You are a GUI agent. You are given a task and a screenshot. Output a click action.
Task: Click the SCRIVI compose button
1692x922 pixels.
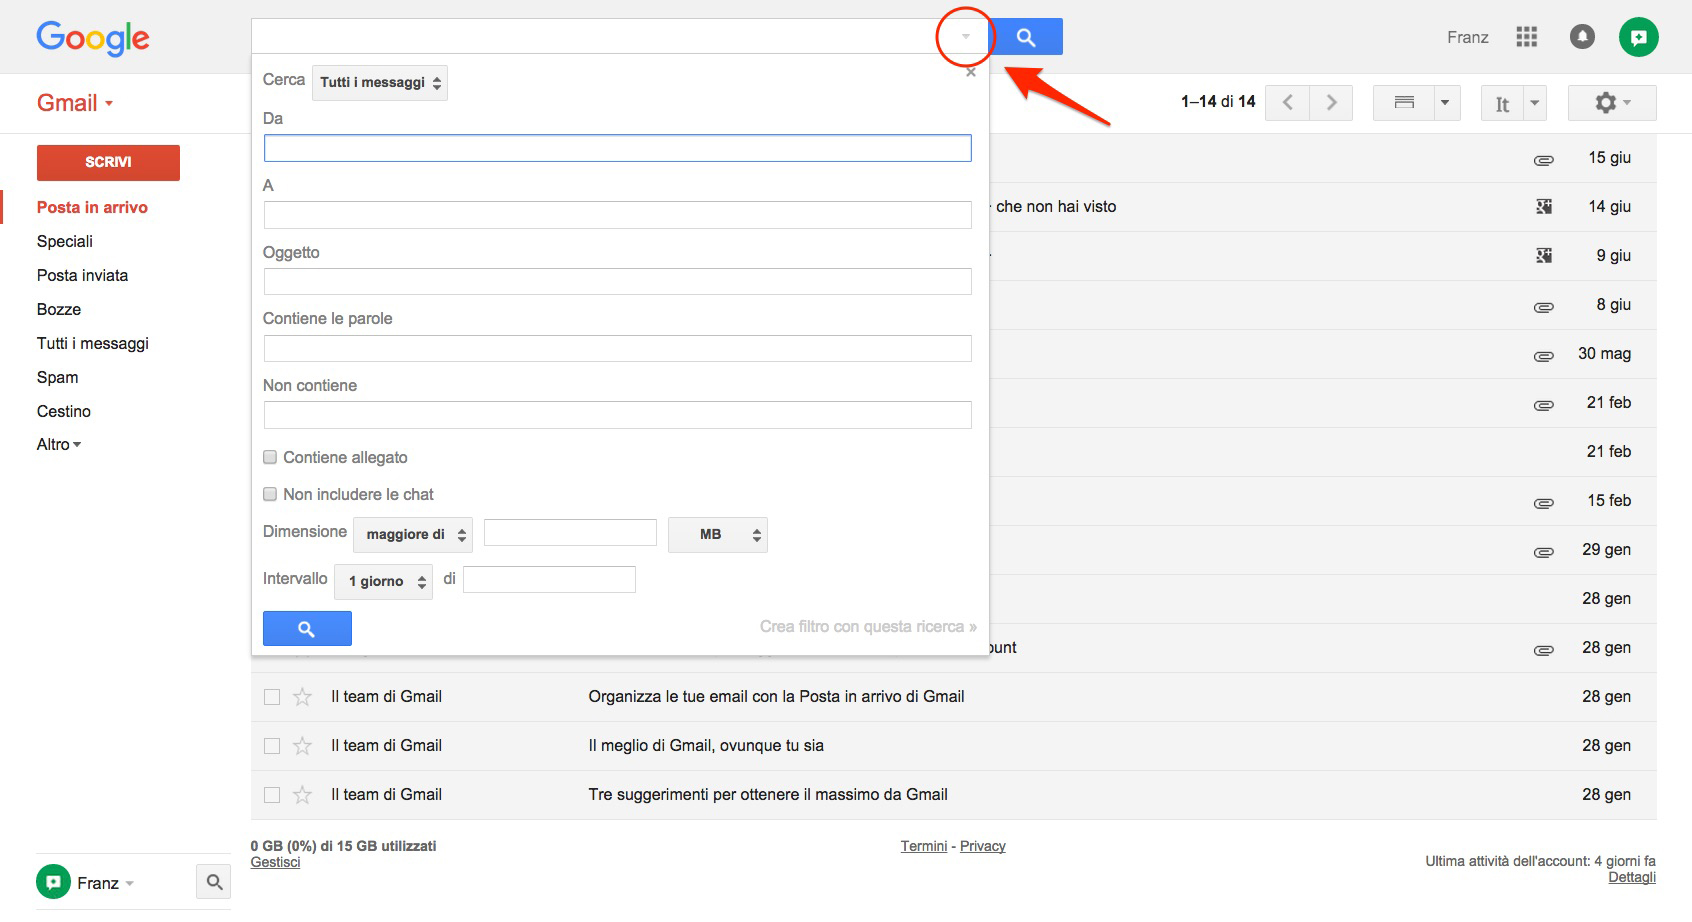pos(108,162)
